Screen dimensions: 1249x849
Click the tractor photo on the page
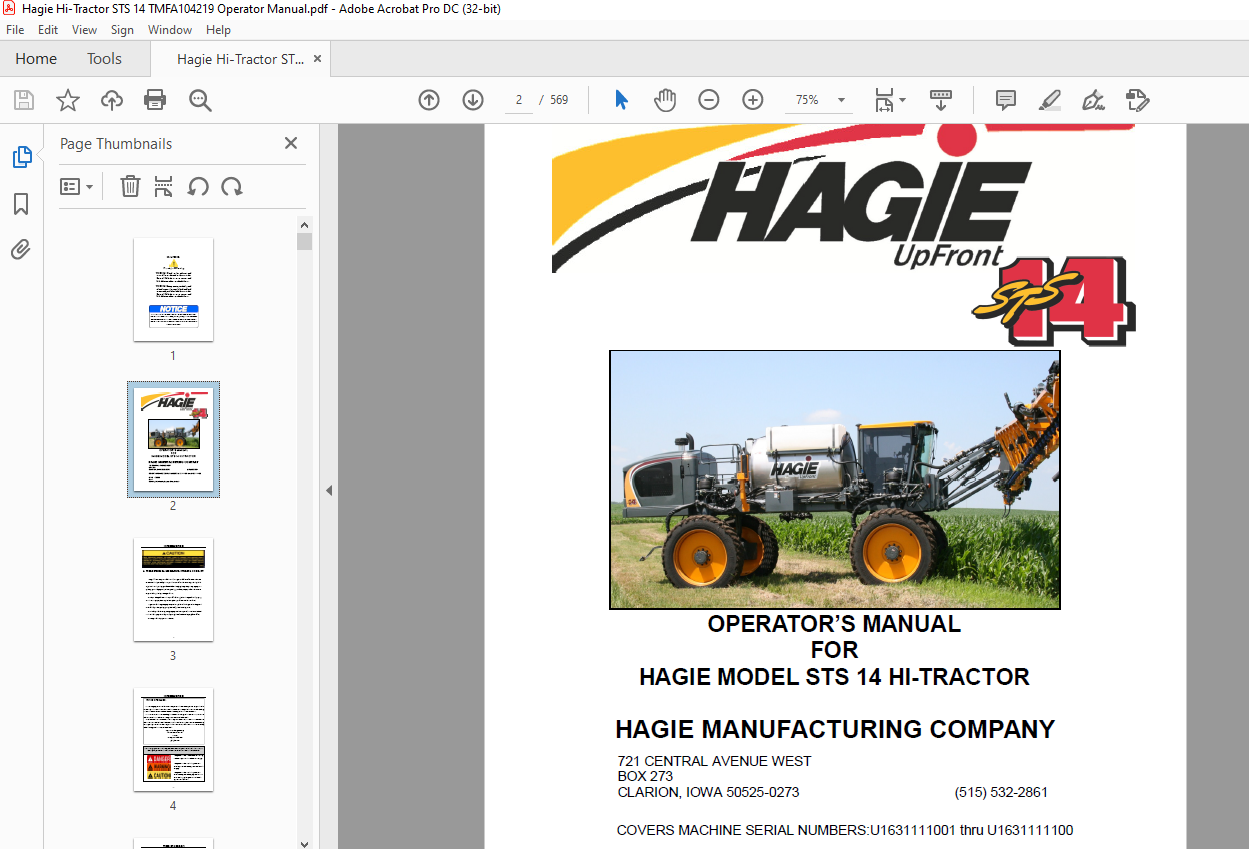(x=835, y=479)
